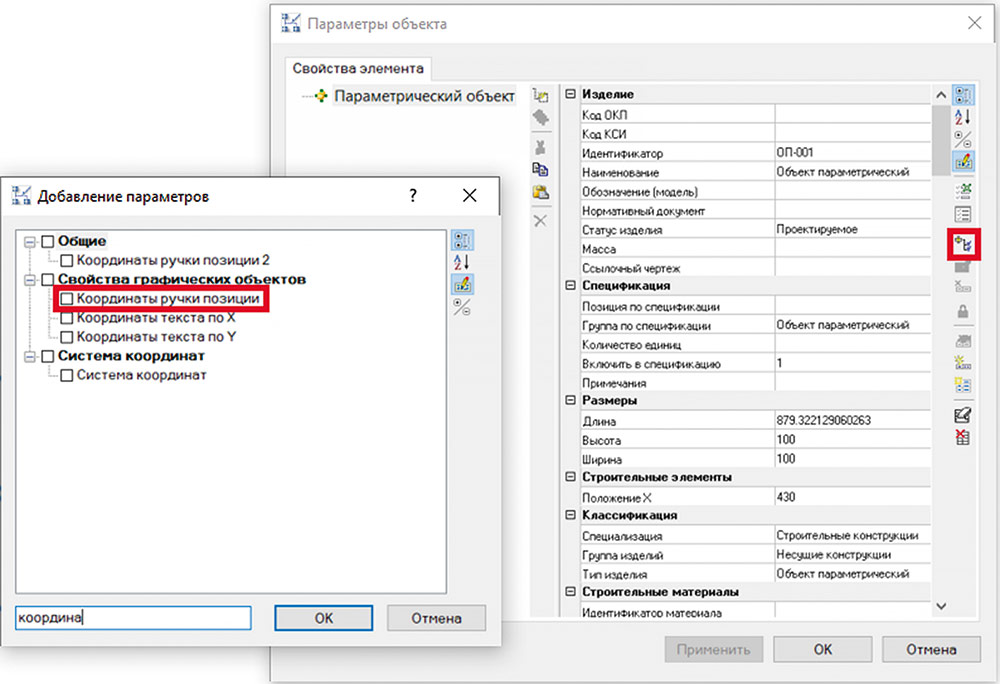Click Отмена in Параметры объекта dialog
1000x684 pixels.
(931, 649)
